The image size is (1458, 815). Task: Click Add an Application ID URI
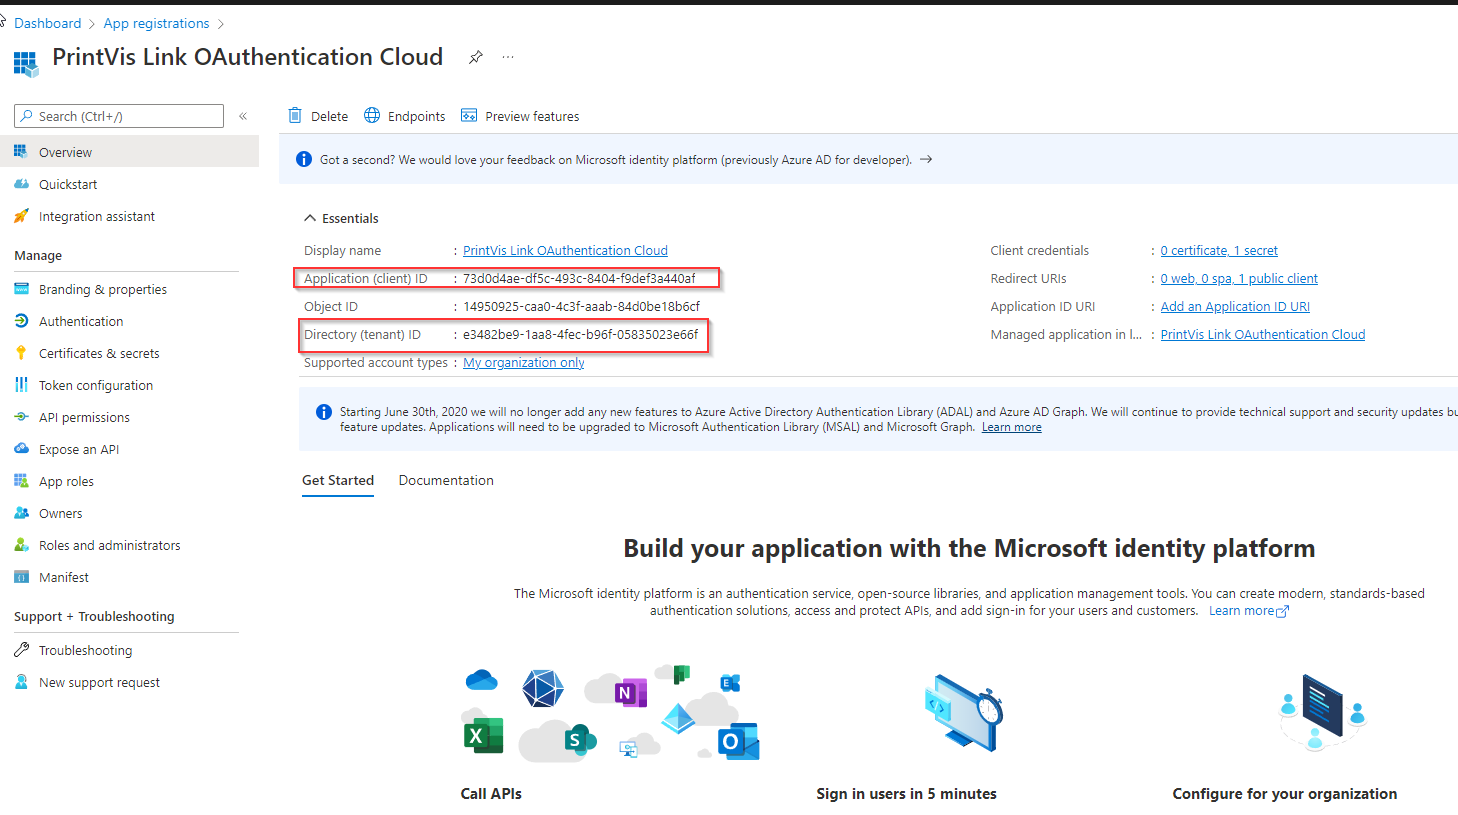1235,307
